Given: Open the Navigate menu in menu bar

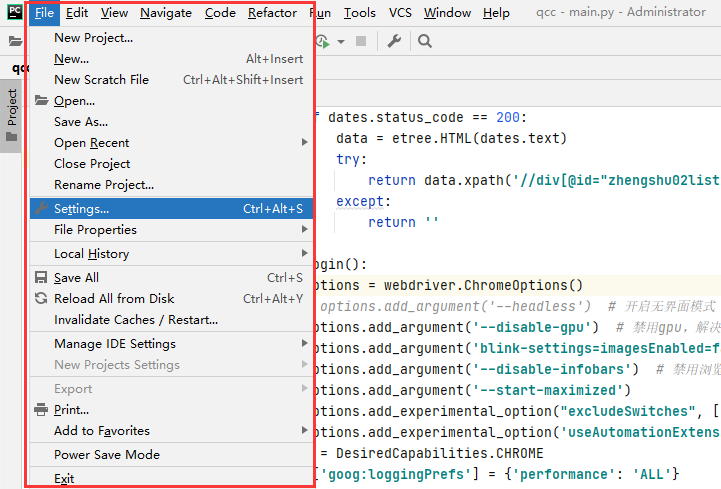Looking at the screenshot, I should pos(166,13).
